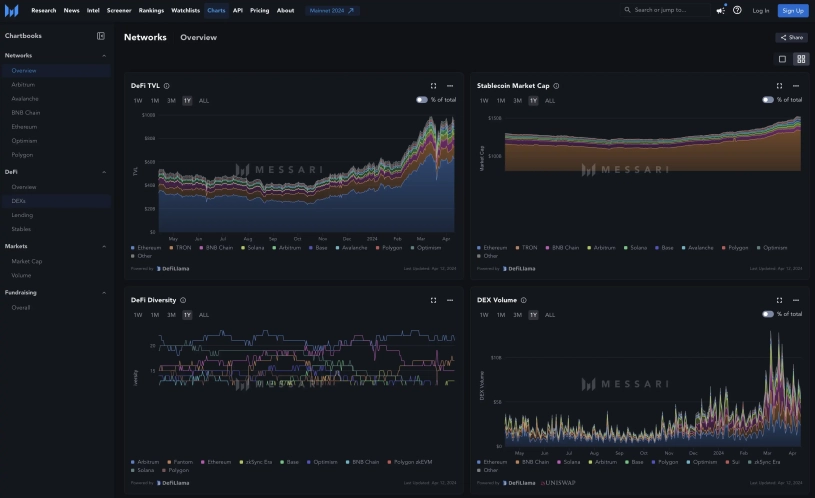The image size is (815, 498).
Task: Click the Share button
Action: coord(791,37)
